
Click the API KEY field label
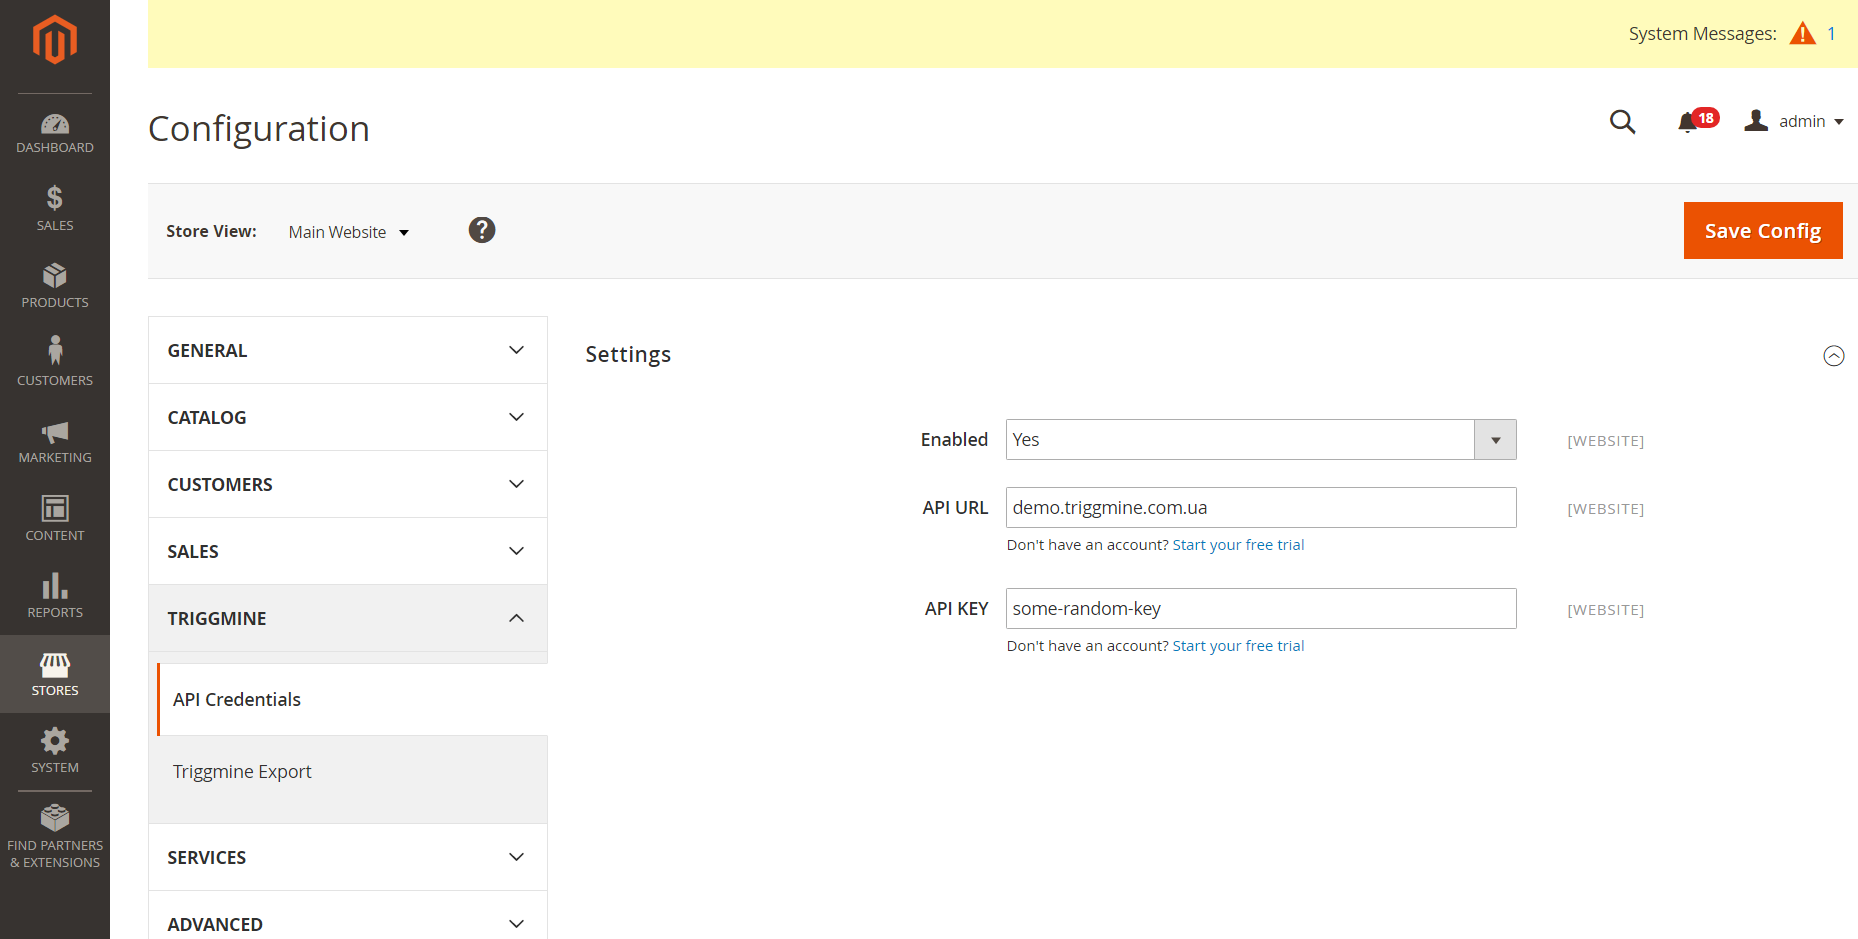point(956,609)
